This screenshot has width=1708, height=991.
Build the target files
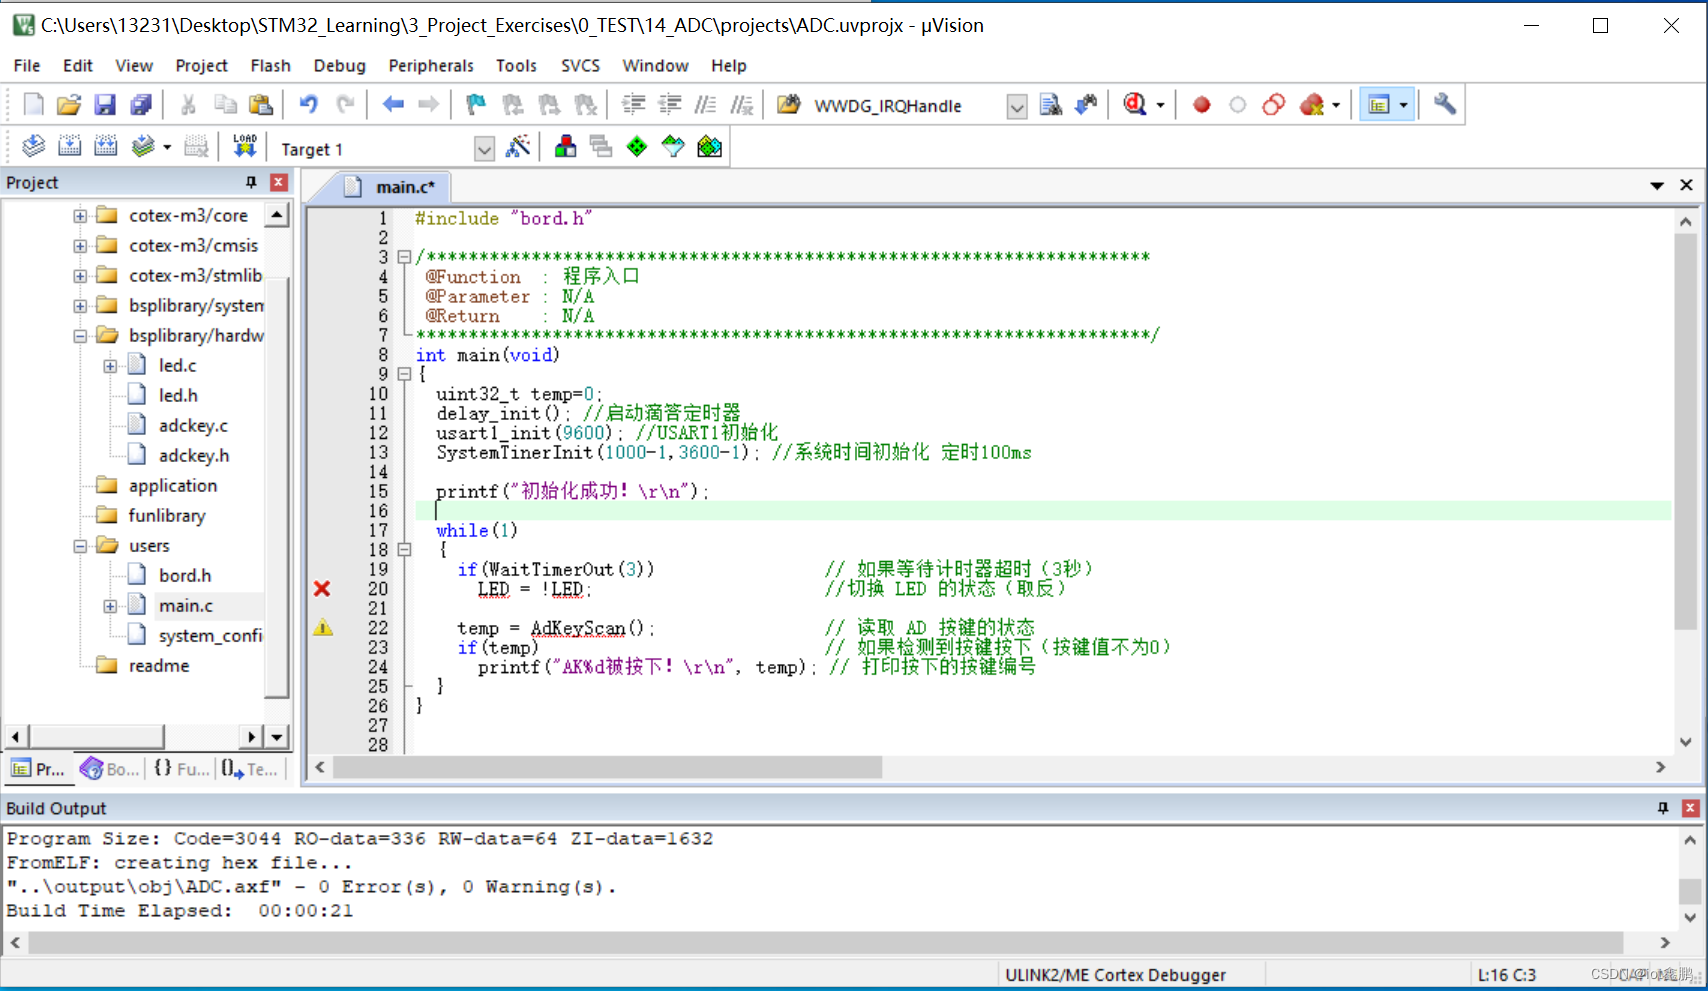[x=69, y=147]
